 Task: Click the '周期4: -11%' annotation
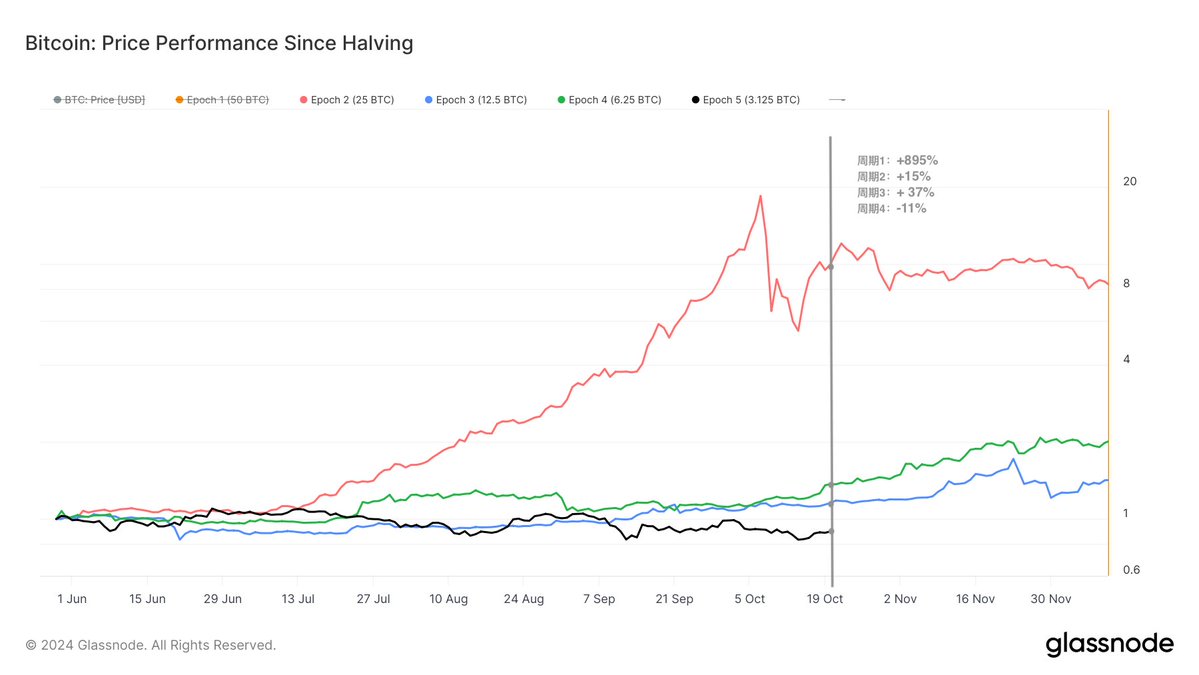point(891,208)
